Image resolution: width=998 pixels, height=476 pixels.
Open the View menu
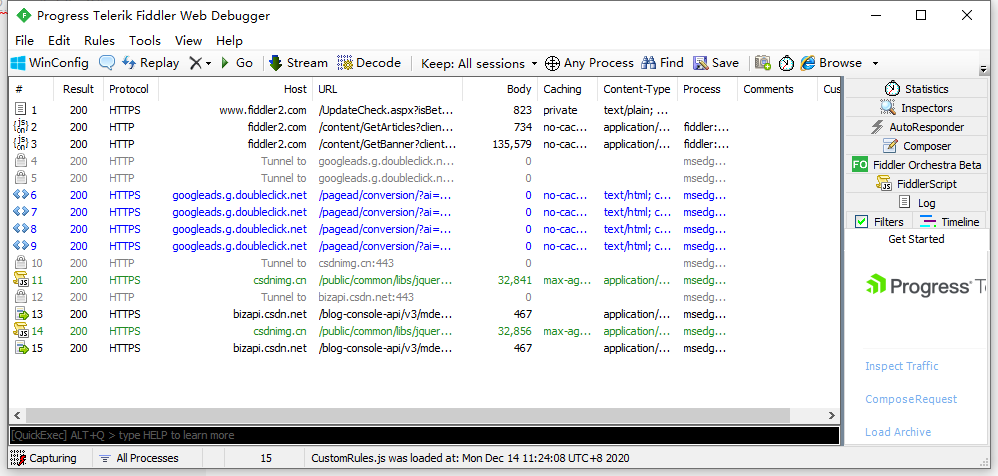click(188, 41)
